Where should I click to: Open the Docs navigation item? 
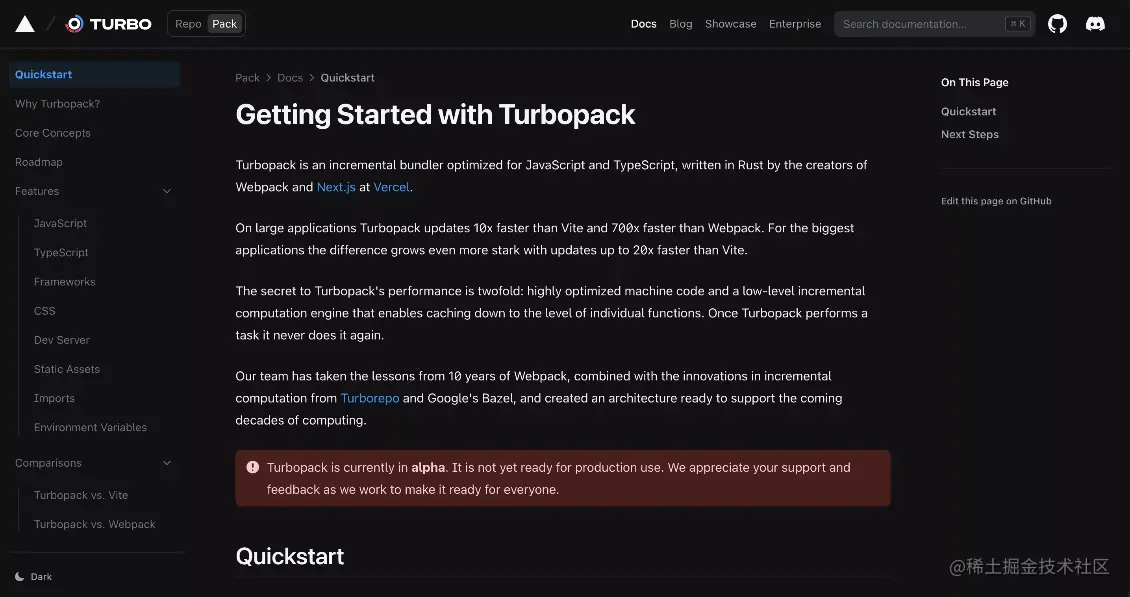[x=644, y=24]
